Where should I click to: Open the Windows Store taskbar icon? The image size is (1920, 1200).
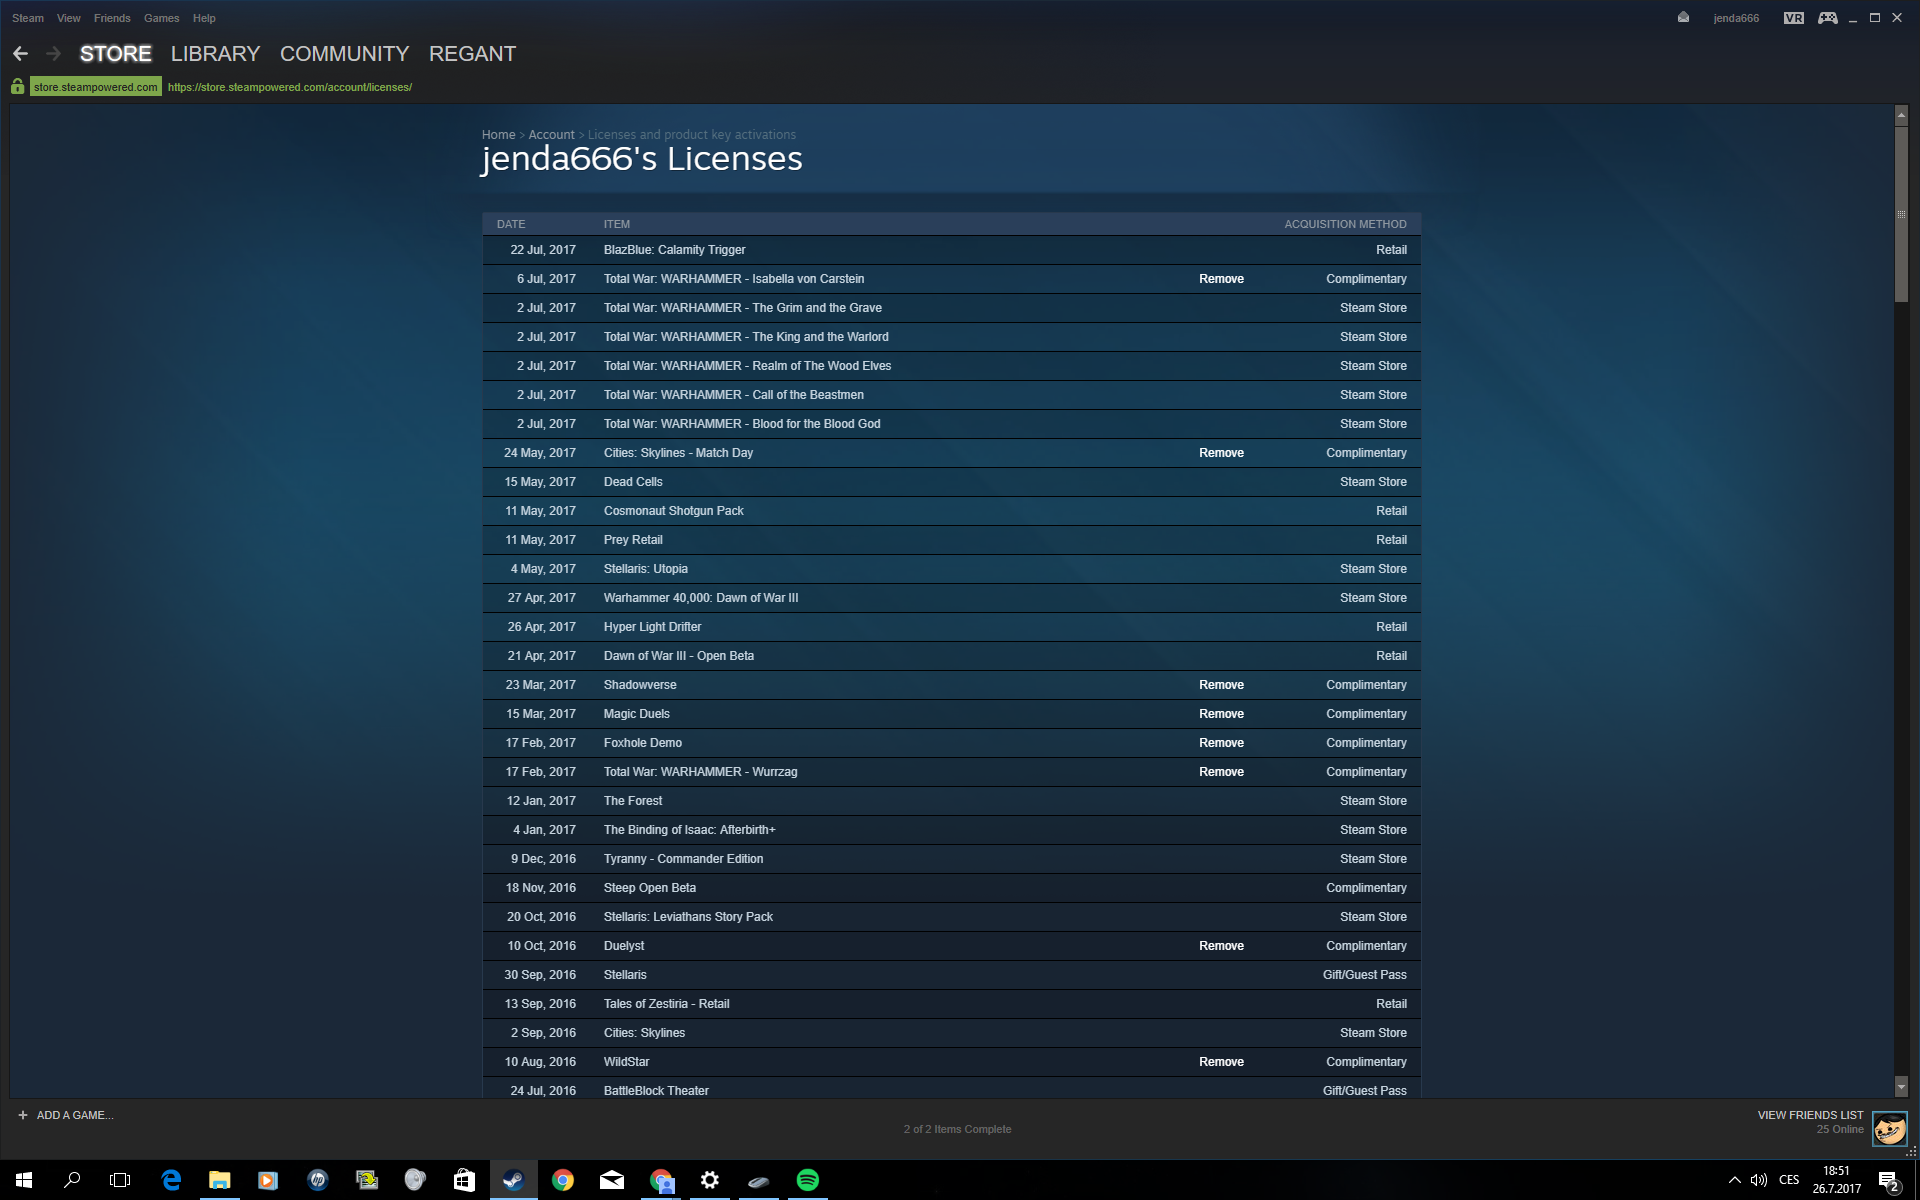[x=464, y=1180]
